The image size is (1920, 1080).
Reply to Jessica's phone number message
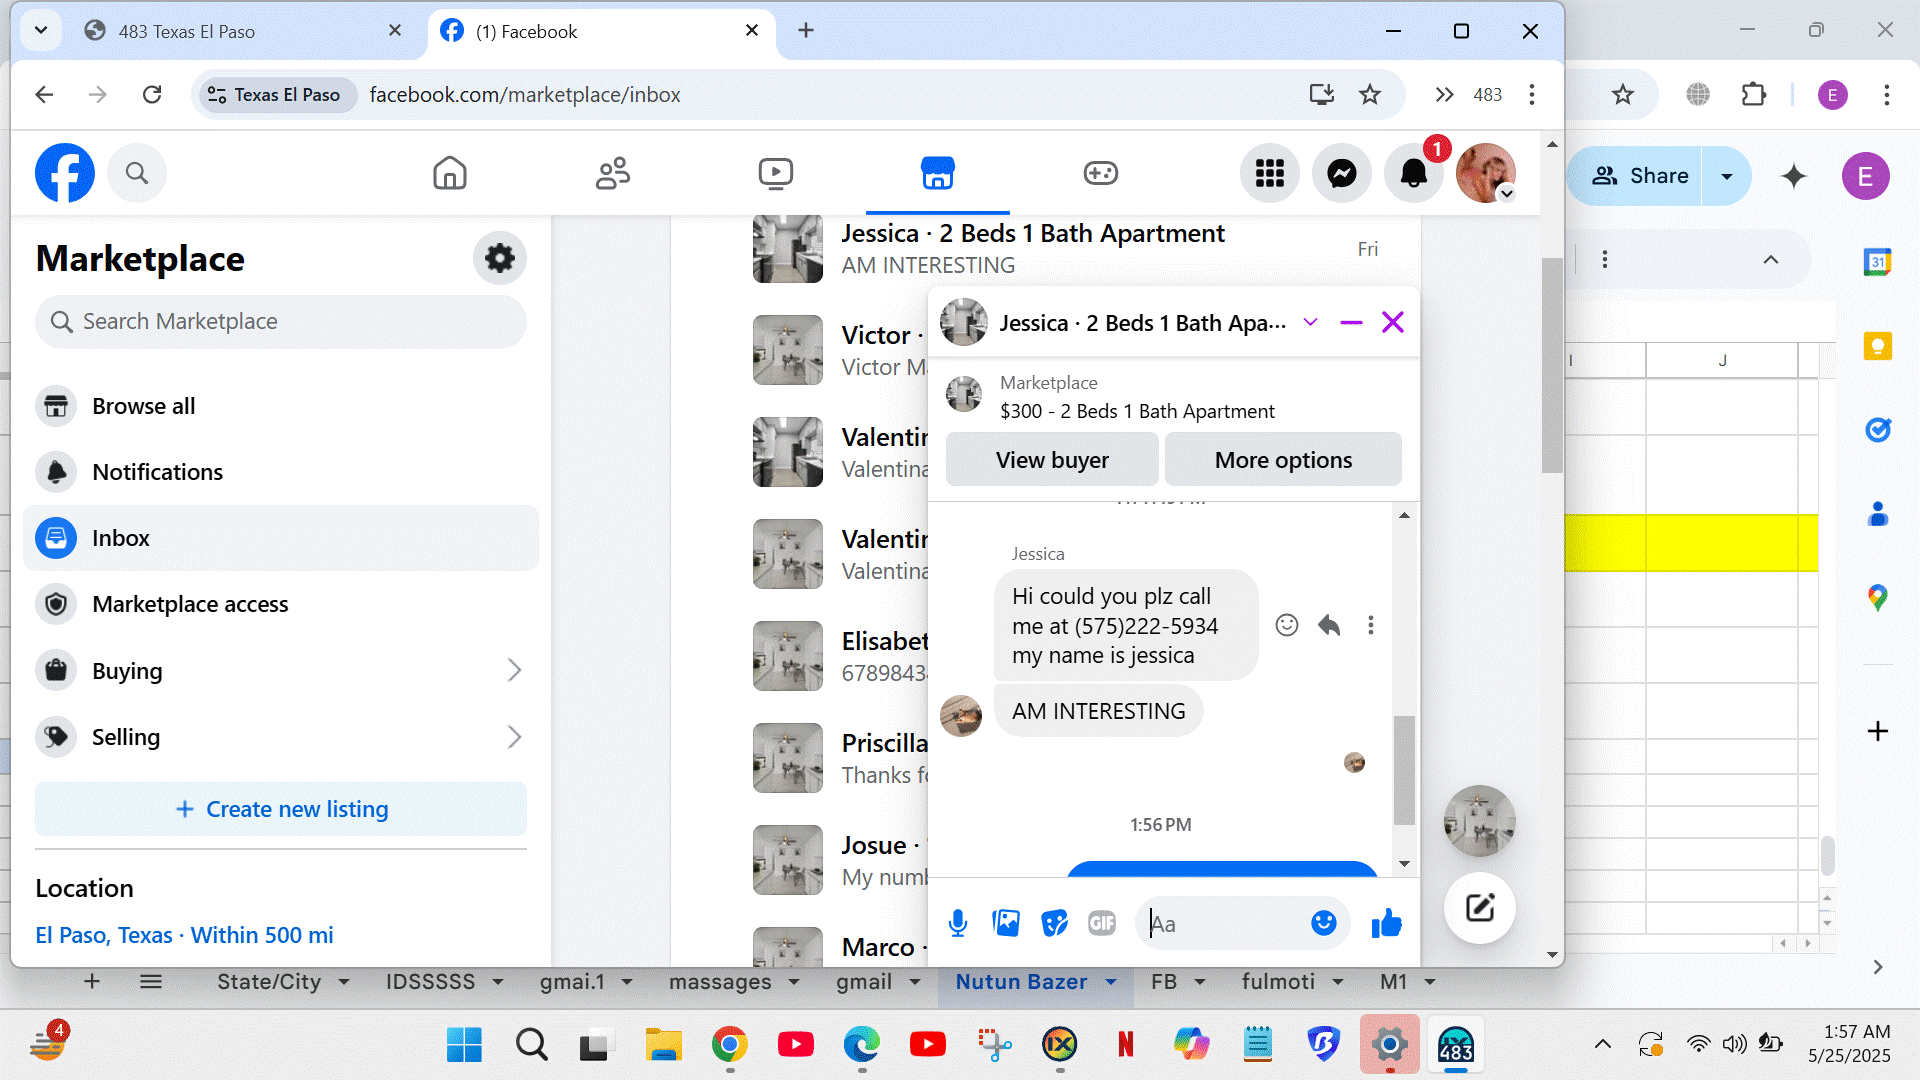click(x=1329, y=625)
